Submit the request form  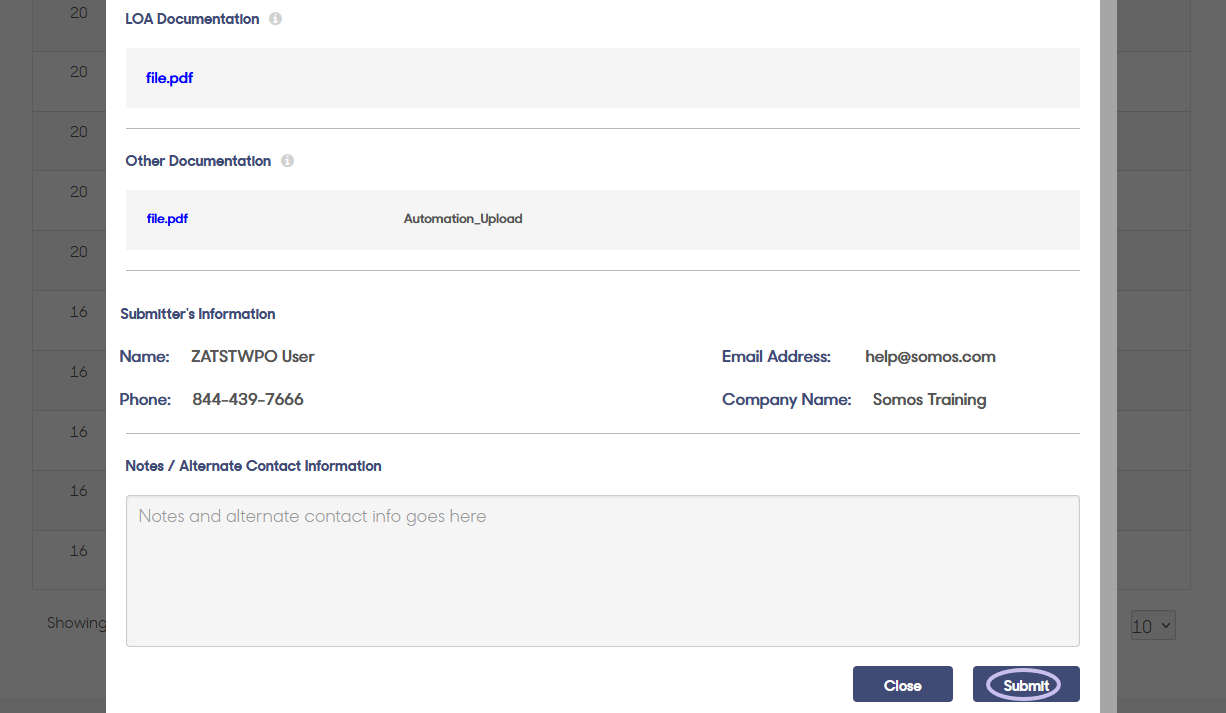[x=1026, y=684]
